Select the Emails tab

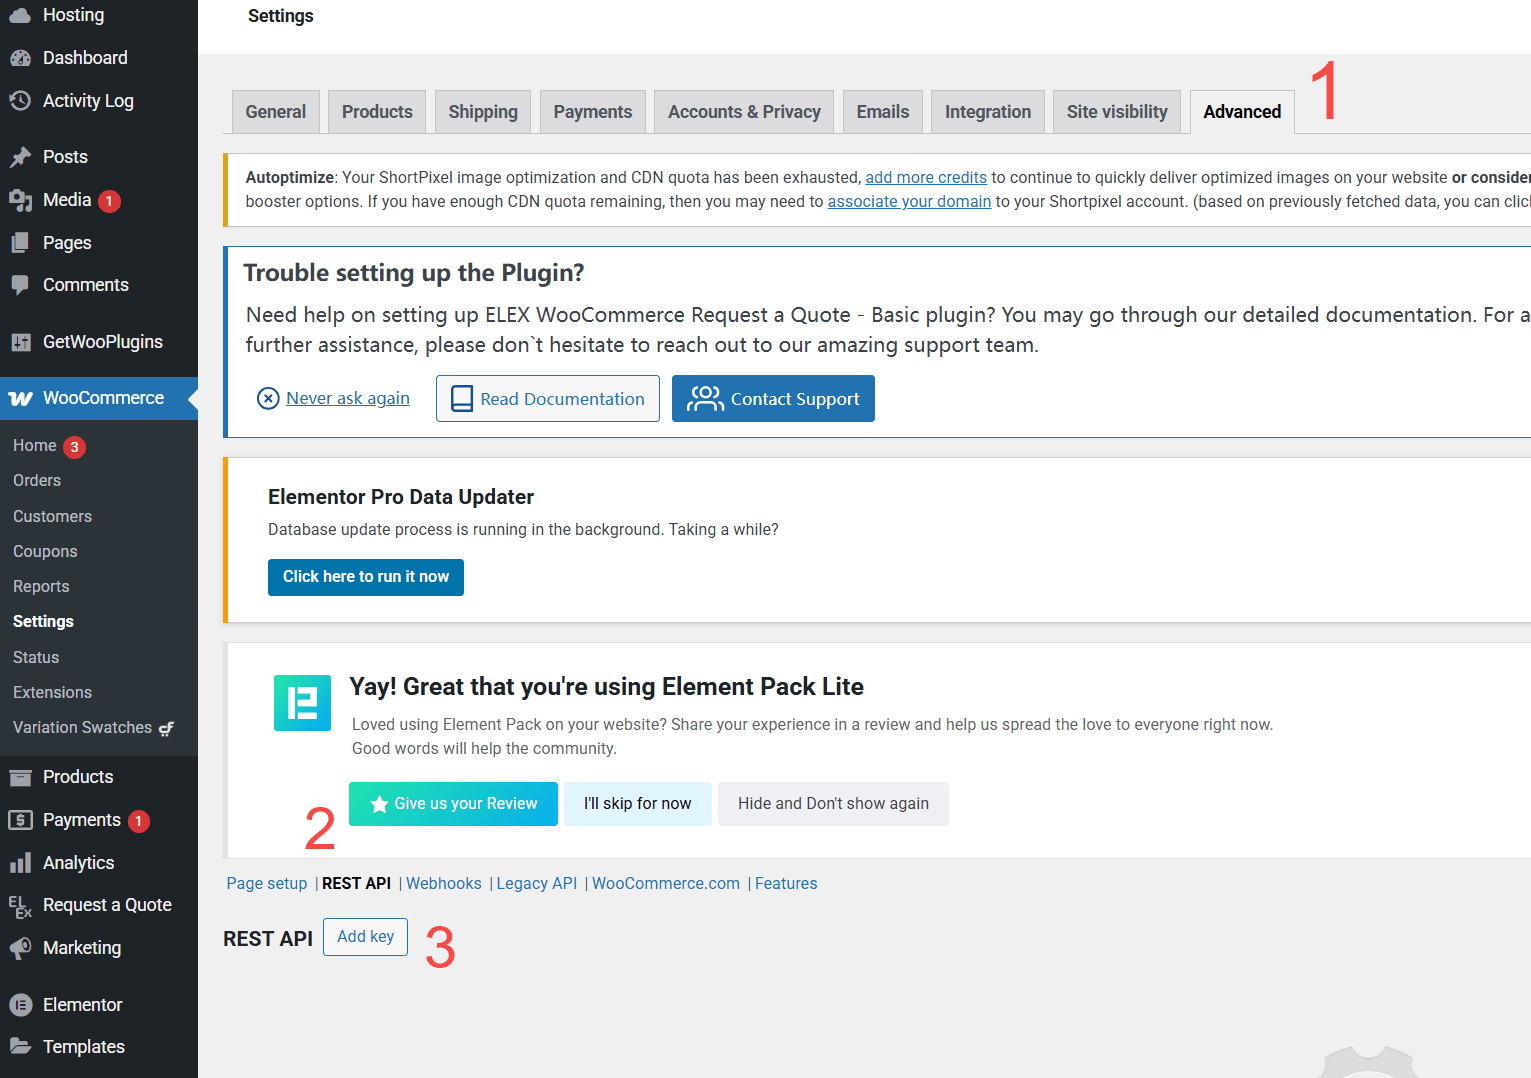pos(883,112)
